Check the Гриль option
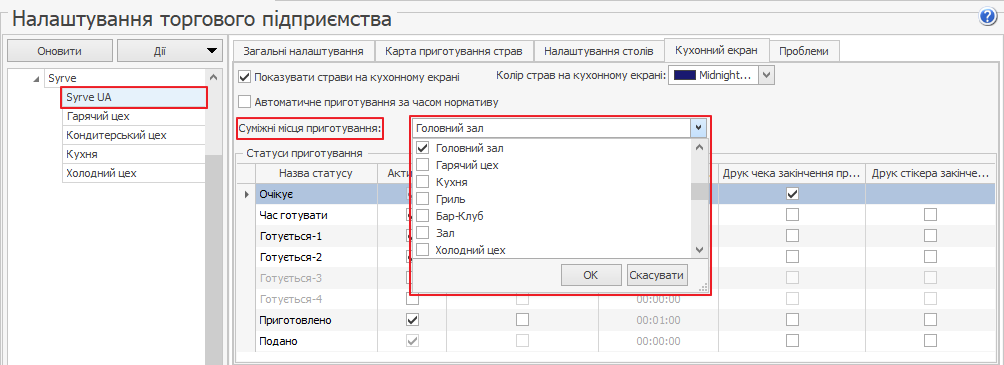 coord(422,199)
